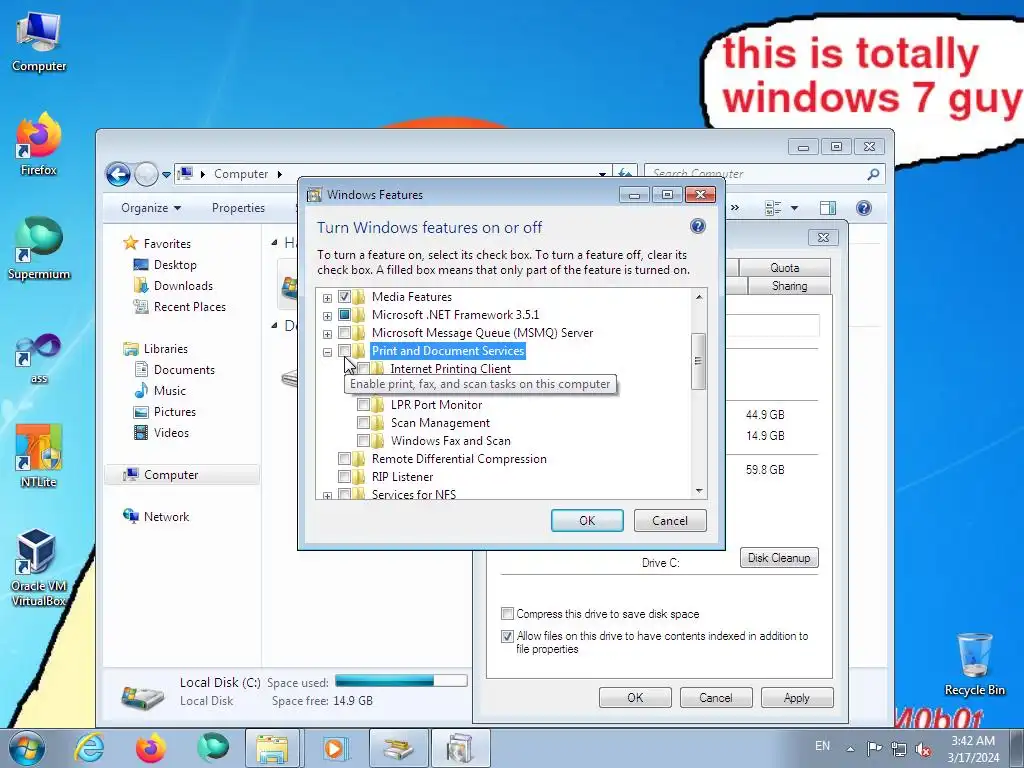Click the Windows Start orb

point(27,748)
